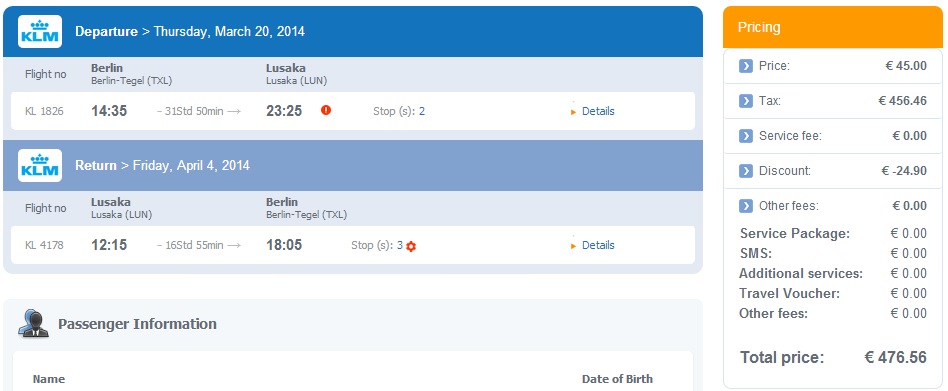Collapse the Other fees row arrow
948x391 pixels.
coord(745,206)
